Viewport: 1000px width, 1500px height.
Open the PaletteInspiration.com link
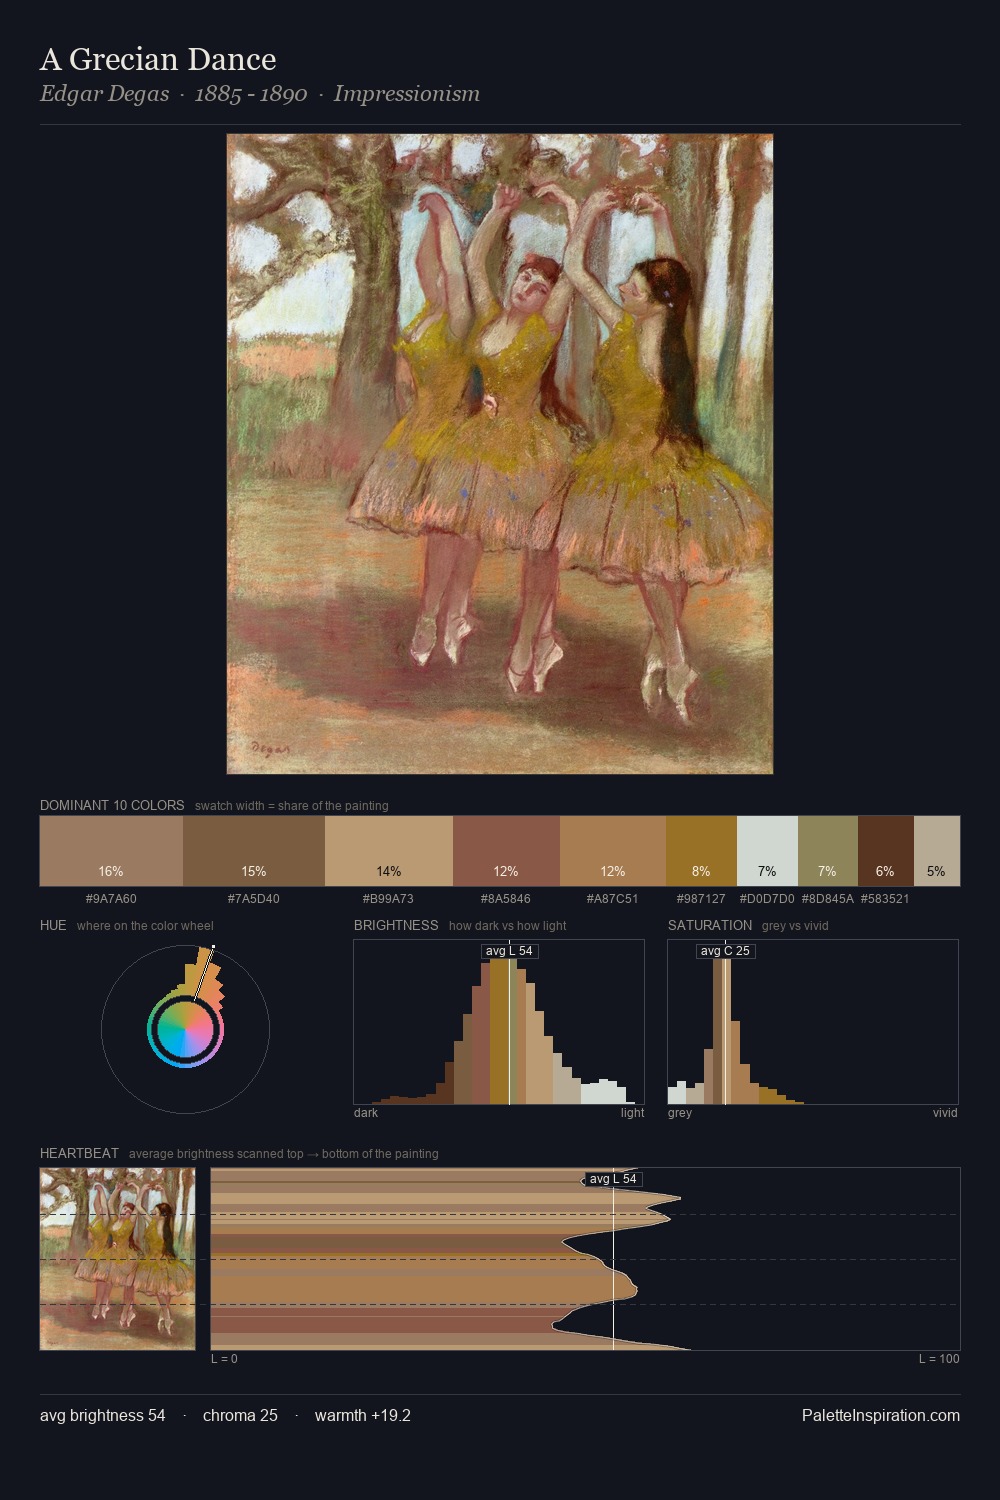point(881,1415)
